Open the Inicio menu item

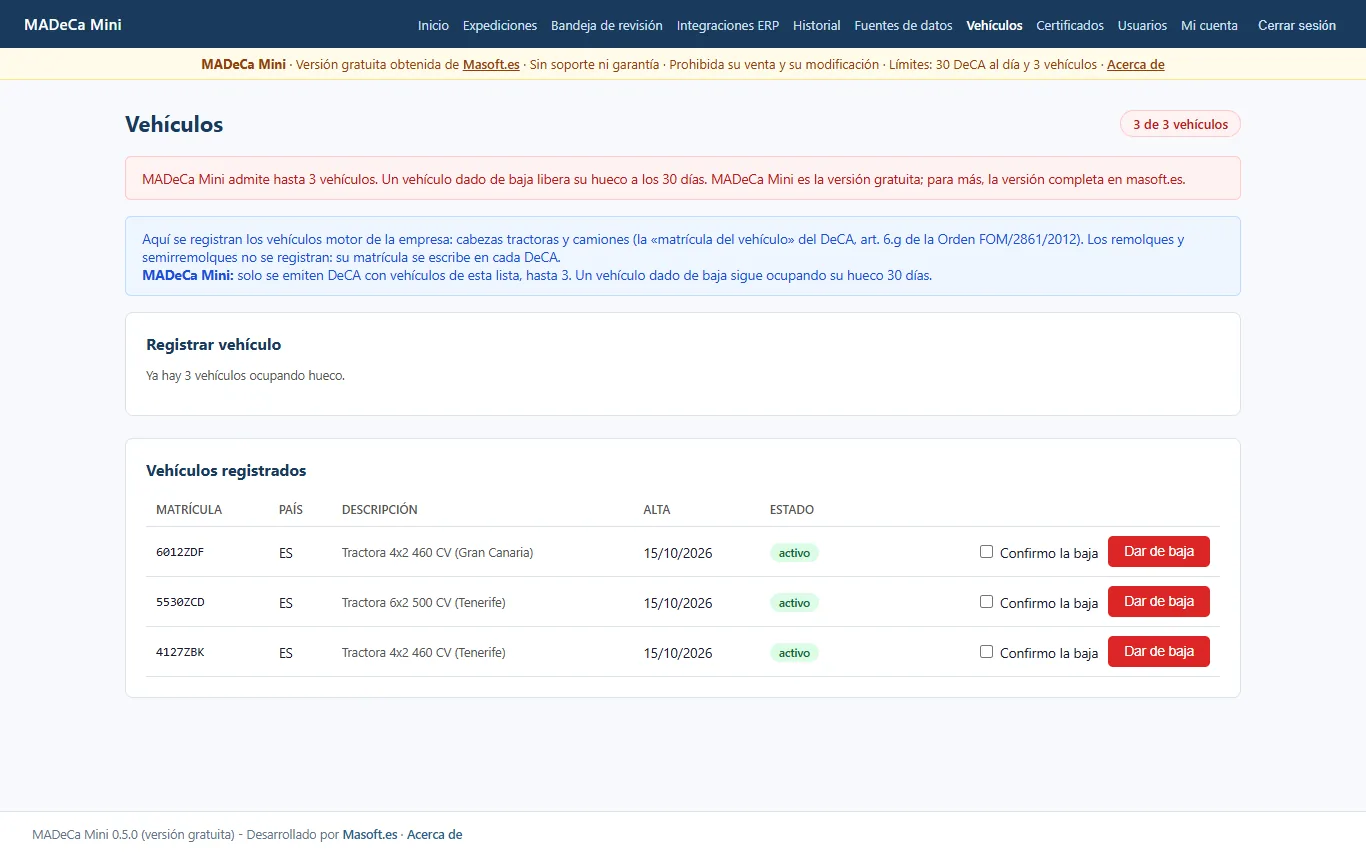click(433, 25)
